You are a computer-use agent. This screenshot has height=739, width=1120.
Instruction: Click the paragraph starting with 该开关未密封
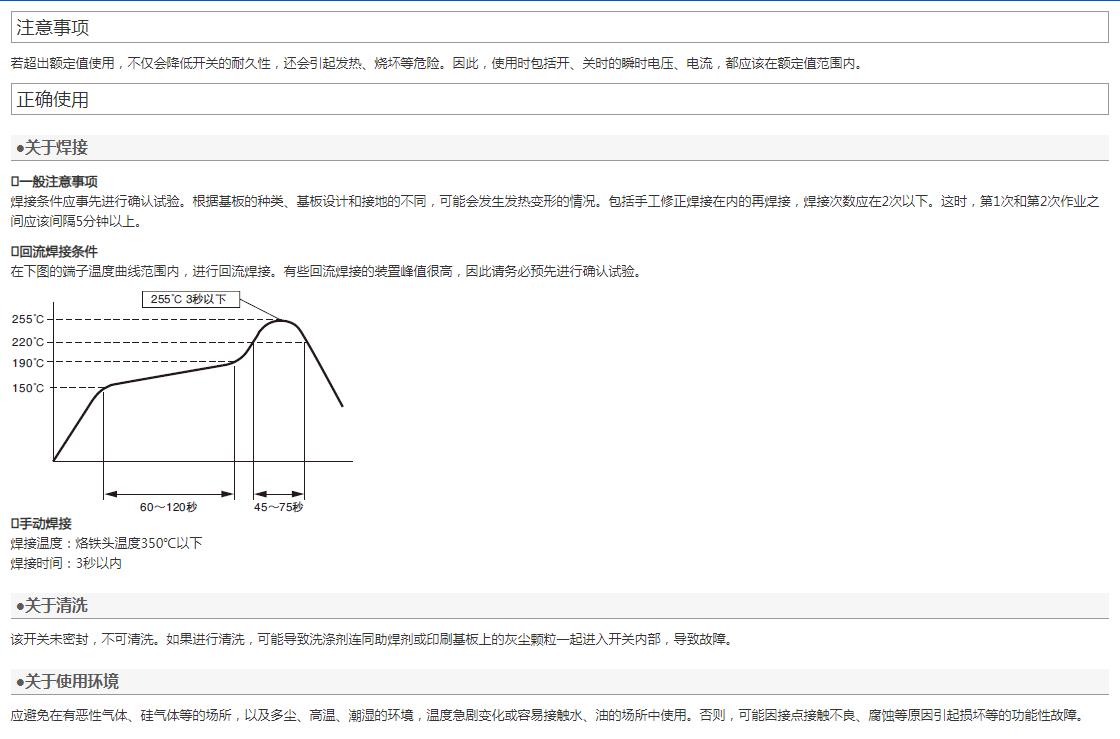click(372, 640)
